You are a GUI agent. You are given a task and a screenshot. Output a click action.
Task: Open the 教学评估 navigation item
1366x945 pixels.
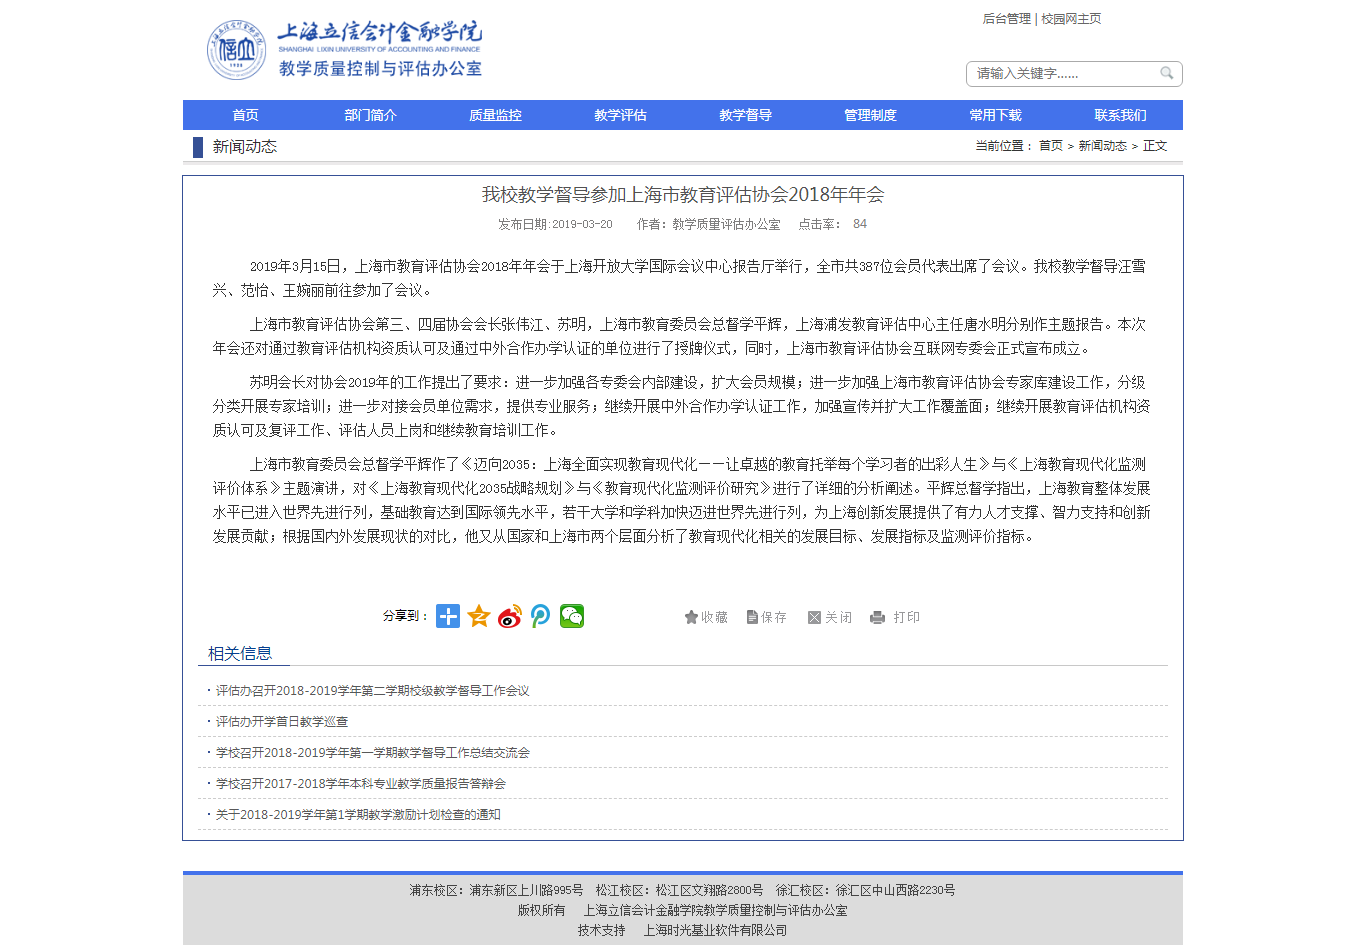click(621, 115)
